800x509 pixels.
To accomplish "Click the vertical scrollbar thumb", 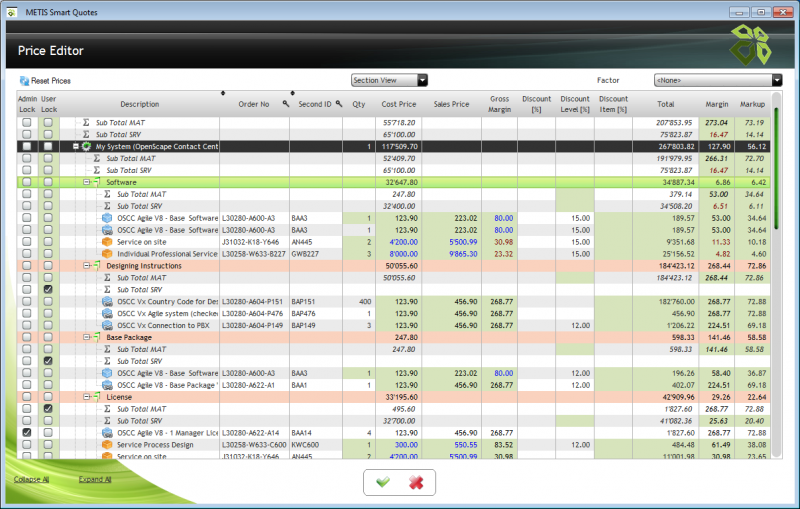I will (x=776, y=168).
